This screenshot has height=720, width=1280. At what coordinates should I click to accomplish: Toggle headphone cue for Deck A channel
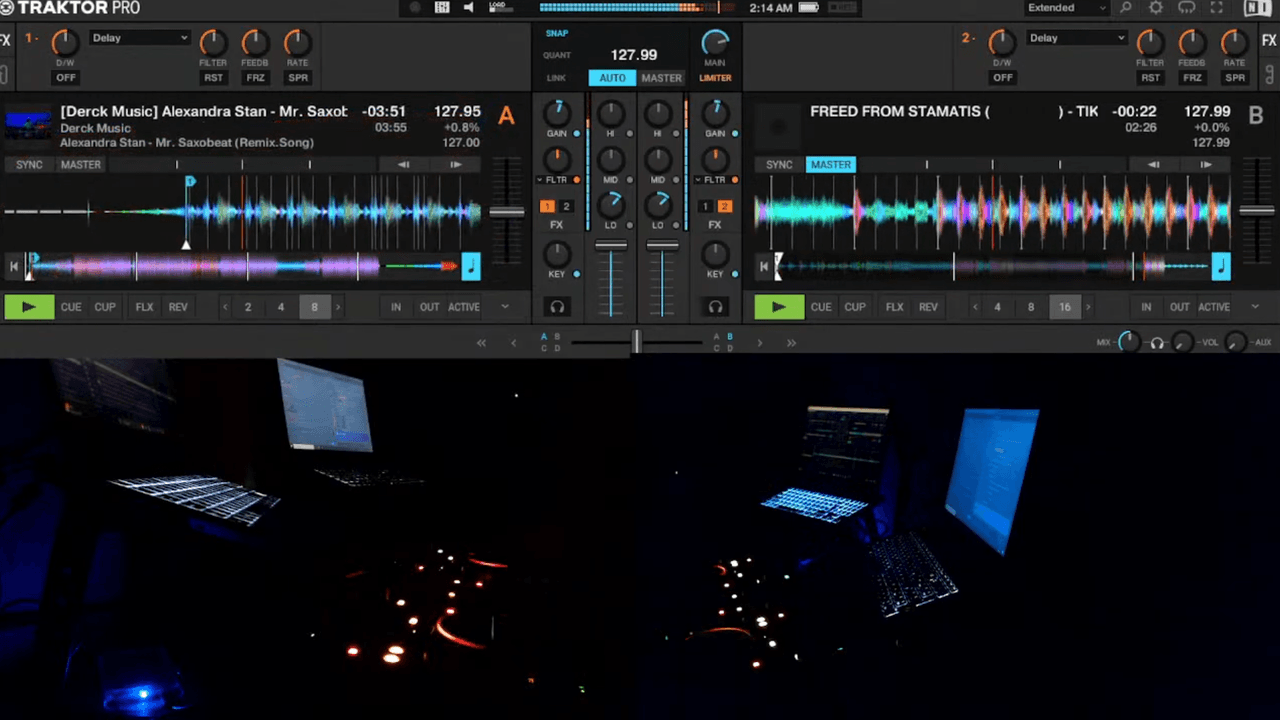[x=558, y=306]
